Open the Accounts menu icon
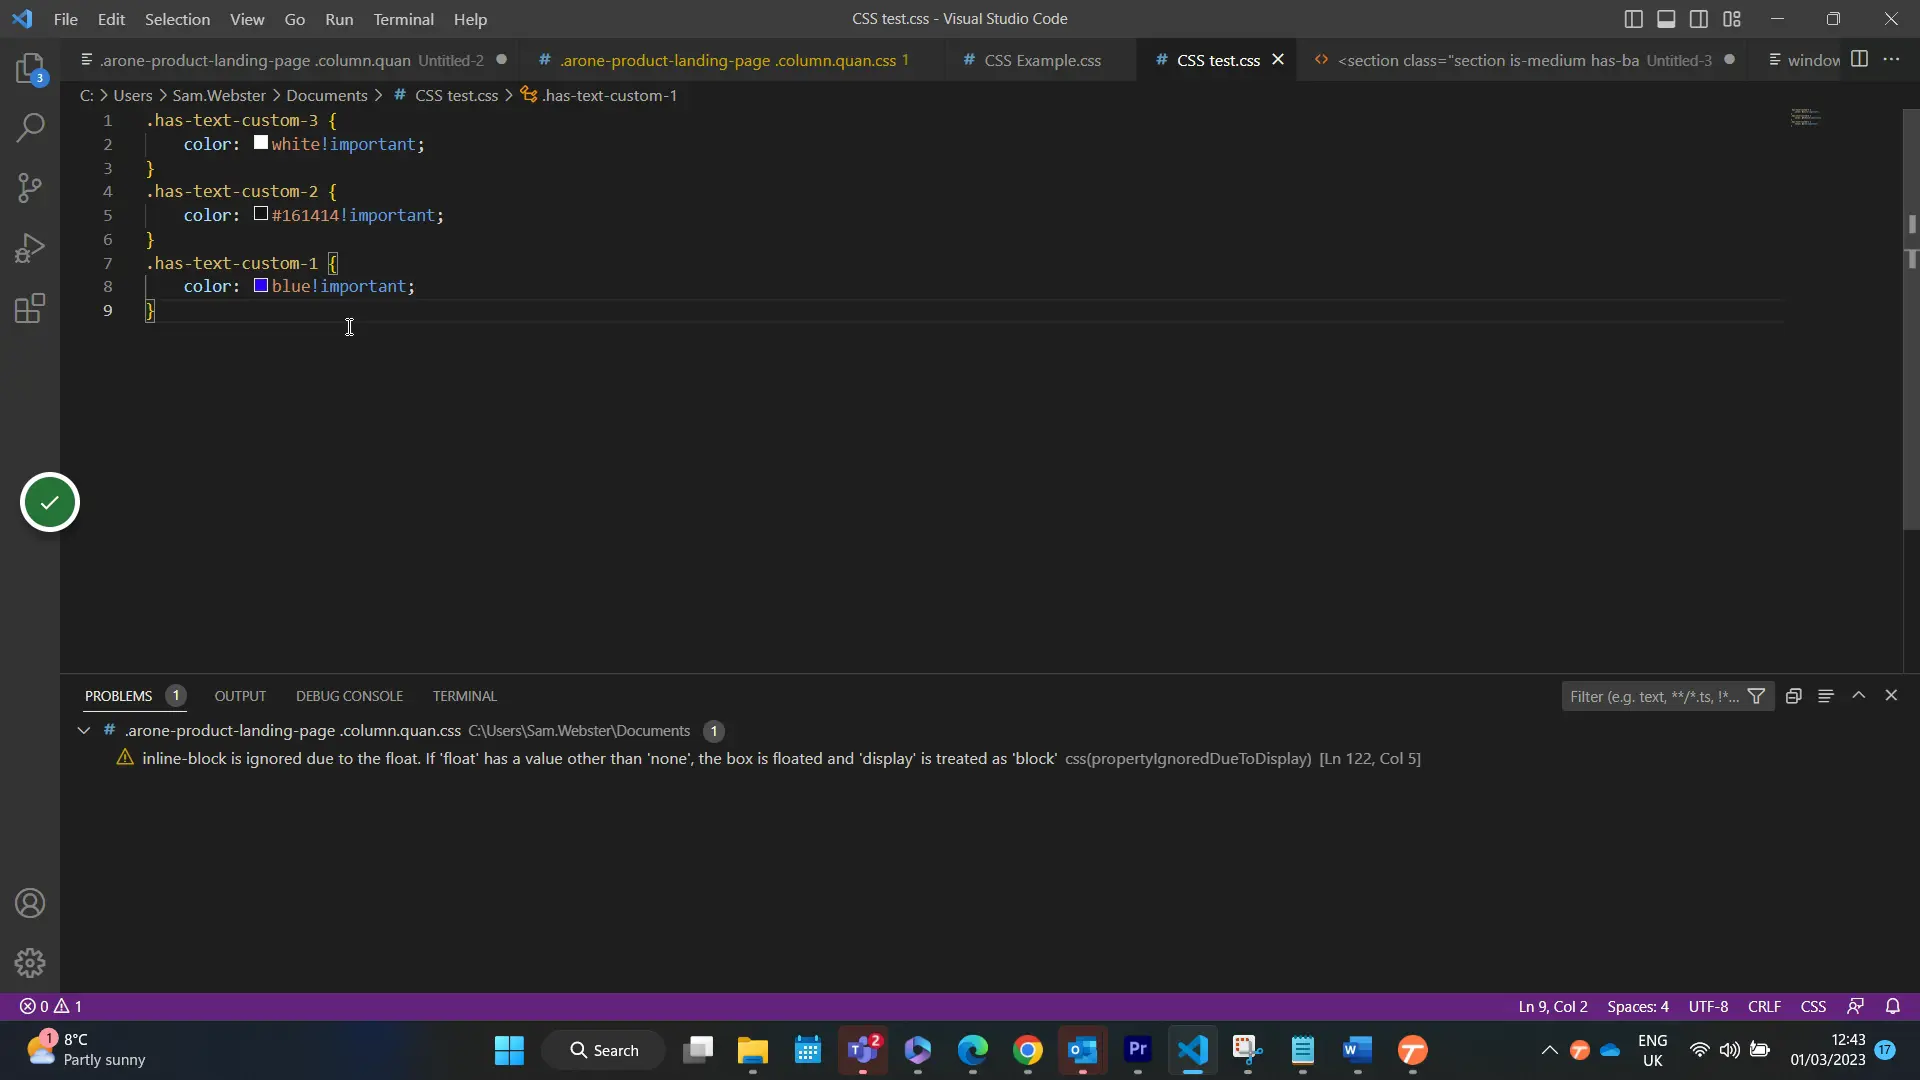1920x1080 pixels. coord(30,904)
